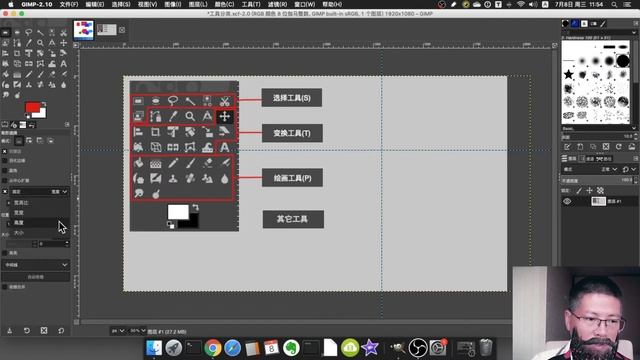640x360 pixels.
Task: Refresh brushes list icon
Action: pos(619,147)
